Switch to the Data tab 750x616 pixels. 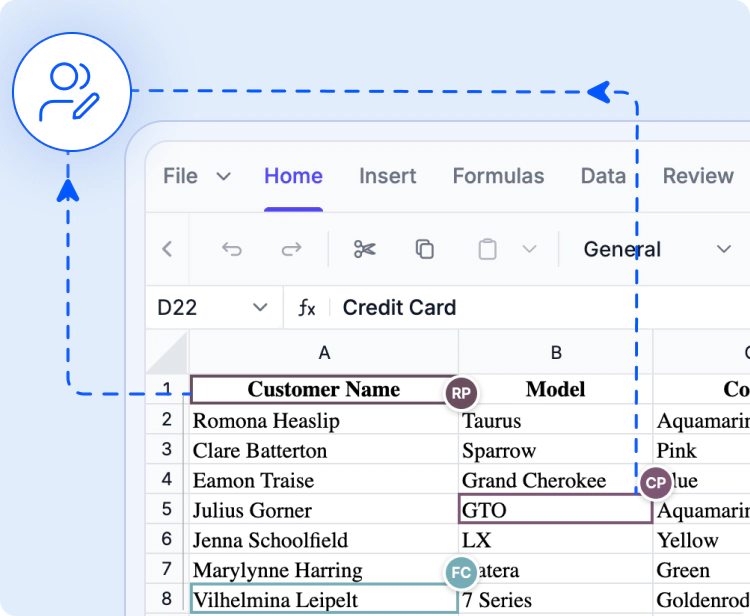click(x=603, y=176)
